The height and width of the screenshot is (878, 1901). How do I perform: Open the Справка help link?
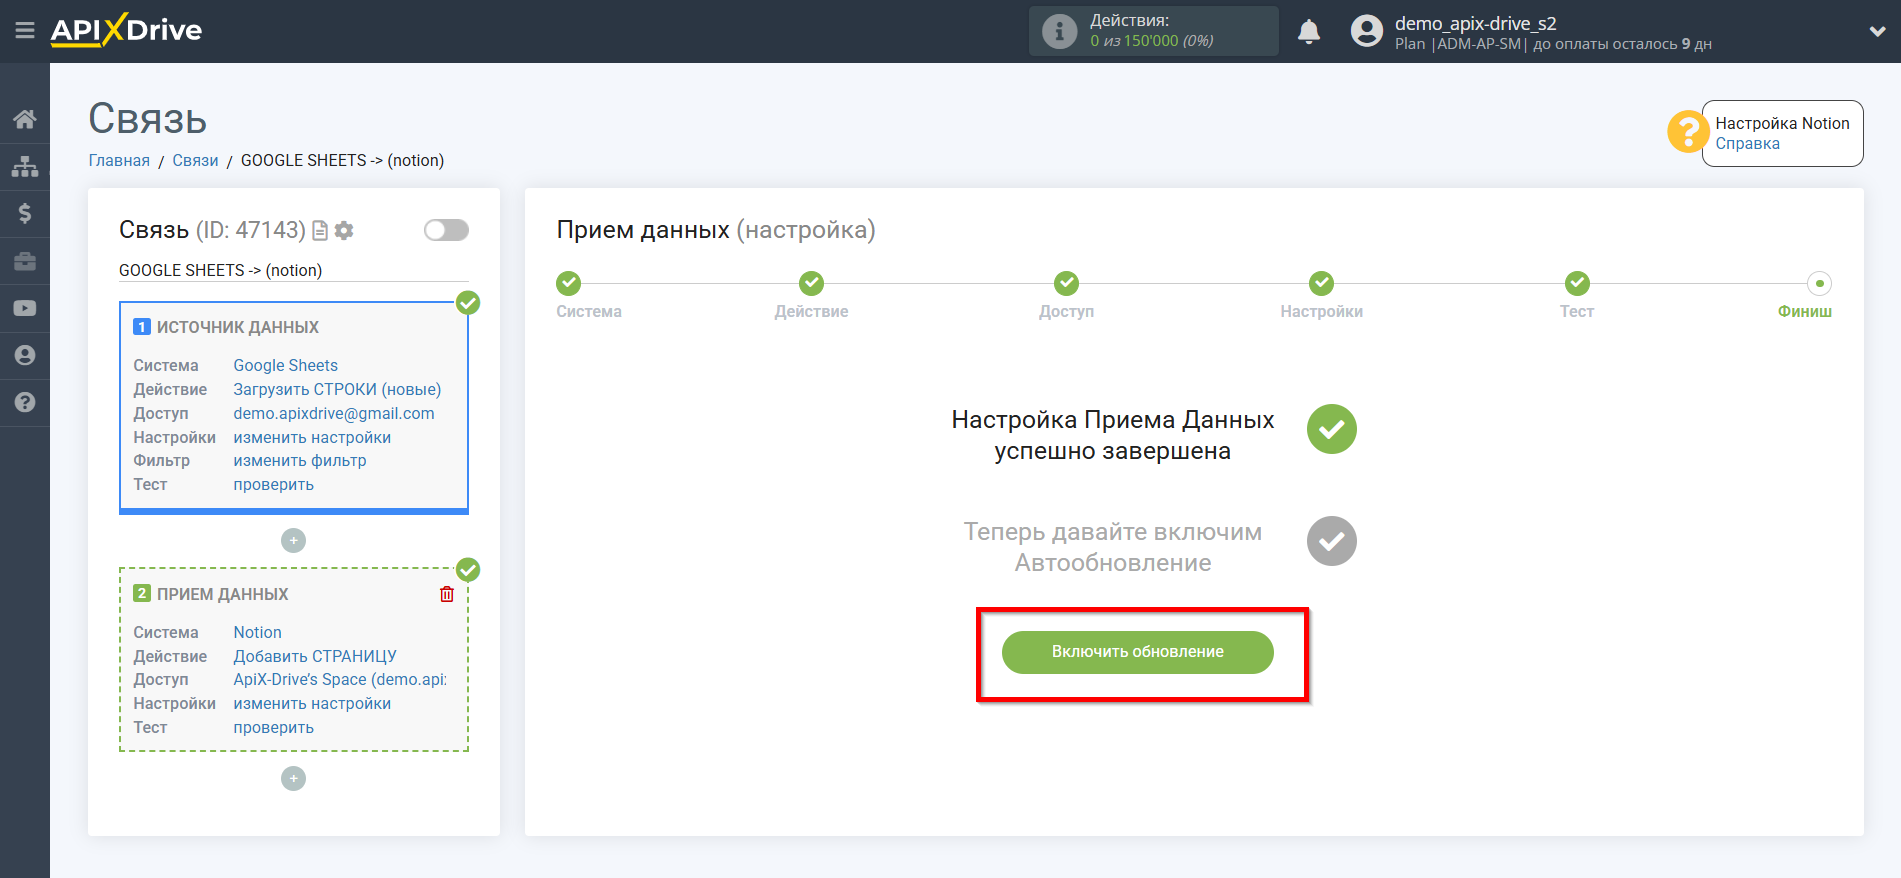(x=1747, y=143)
